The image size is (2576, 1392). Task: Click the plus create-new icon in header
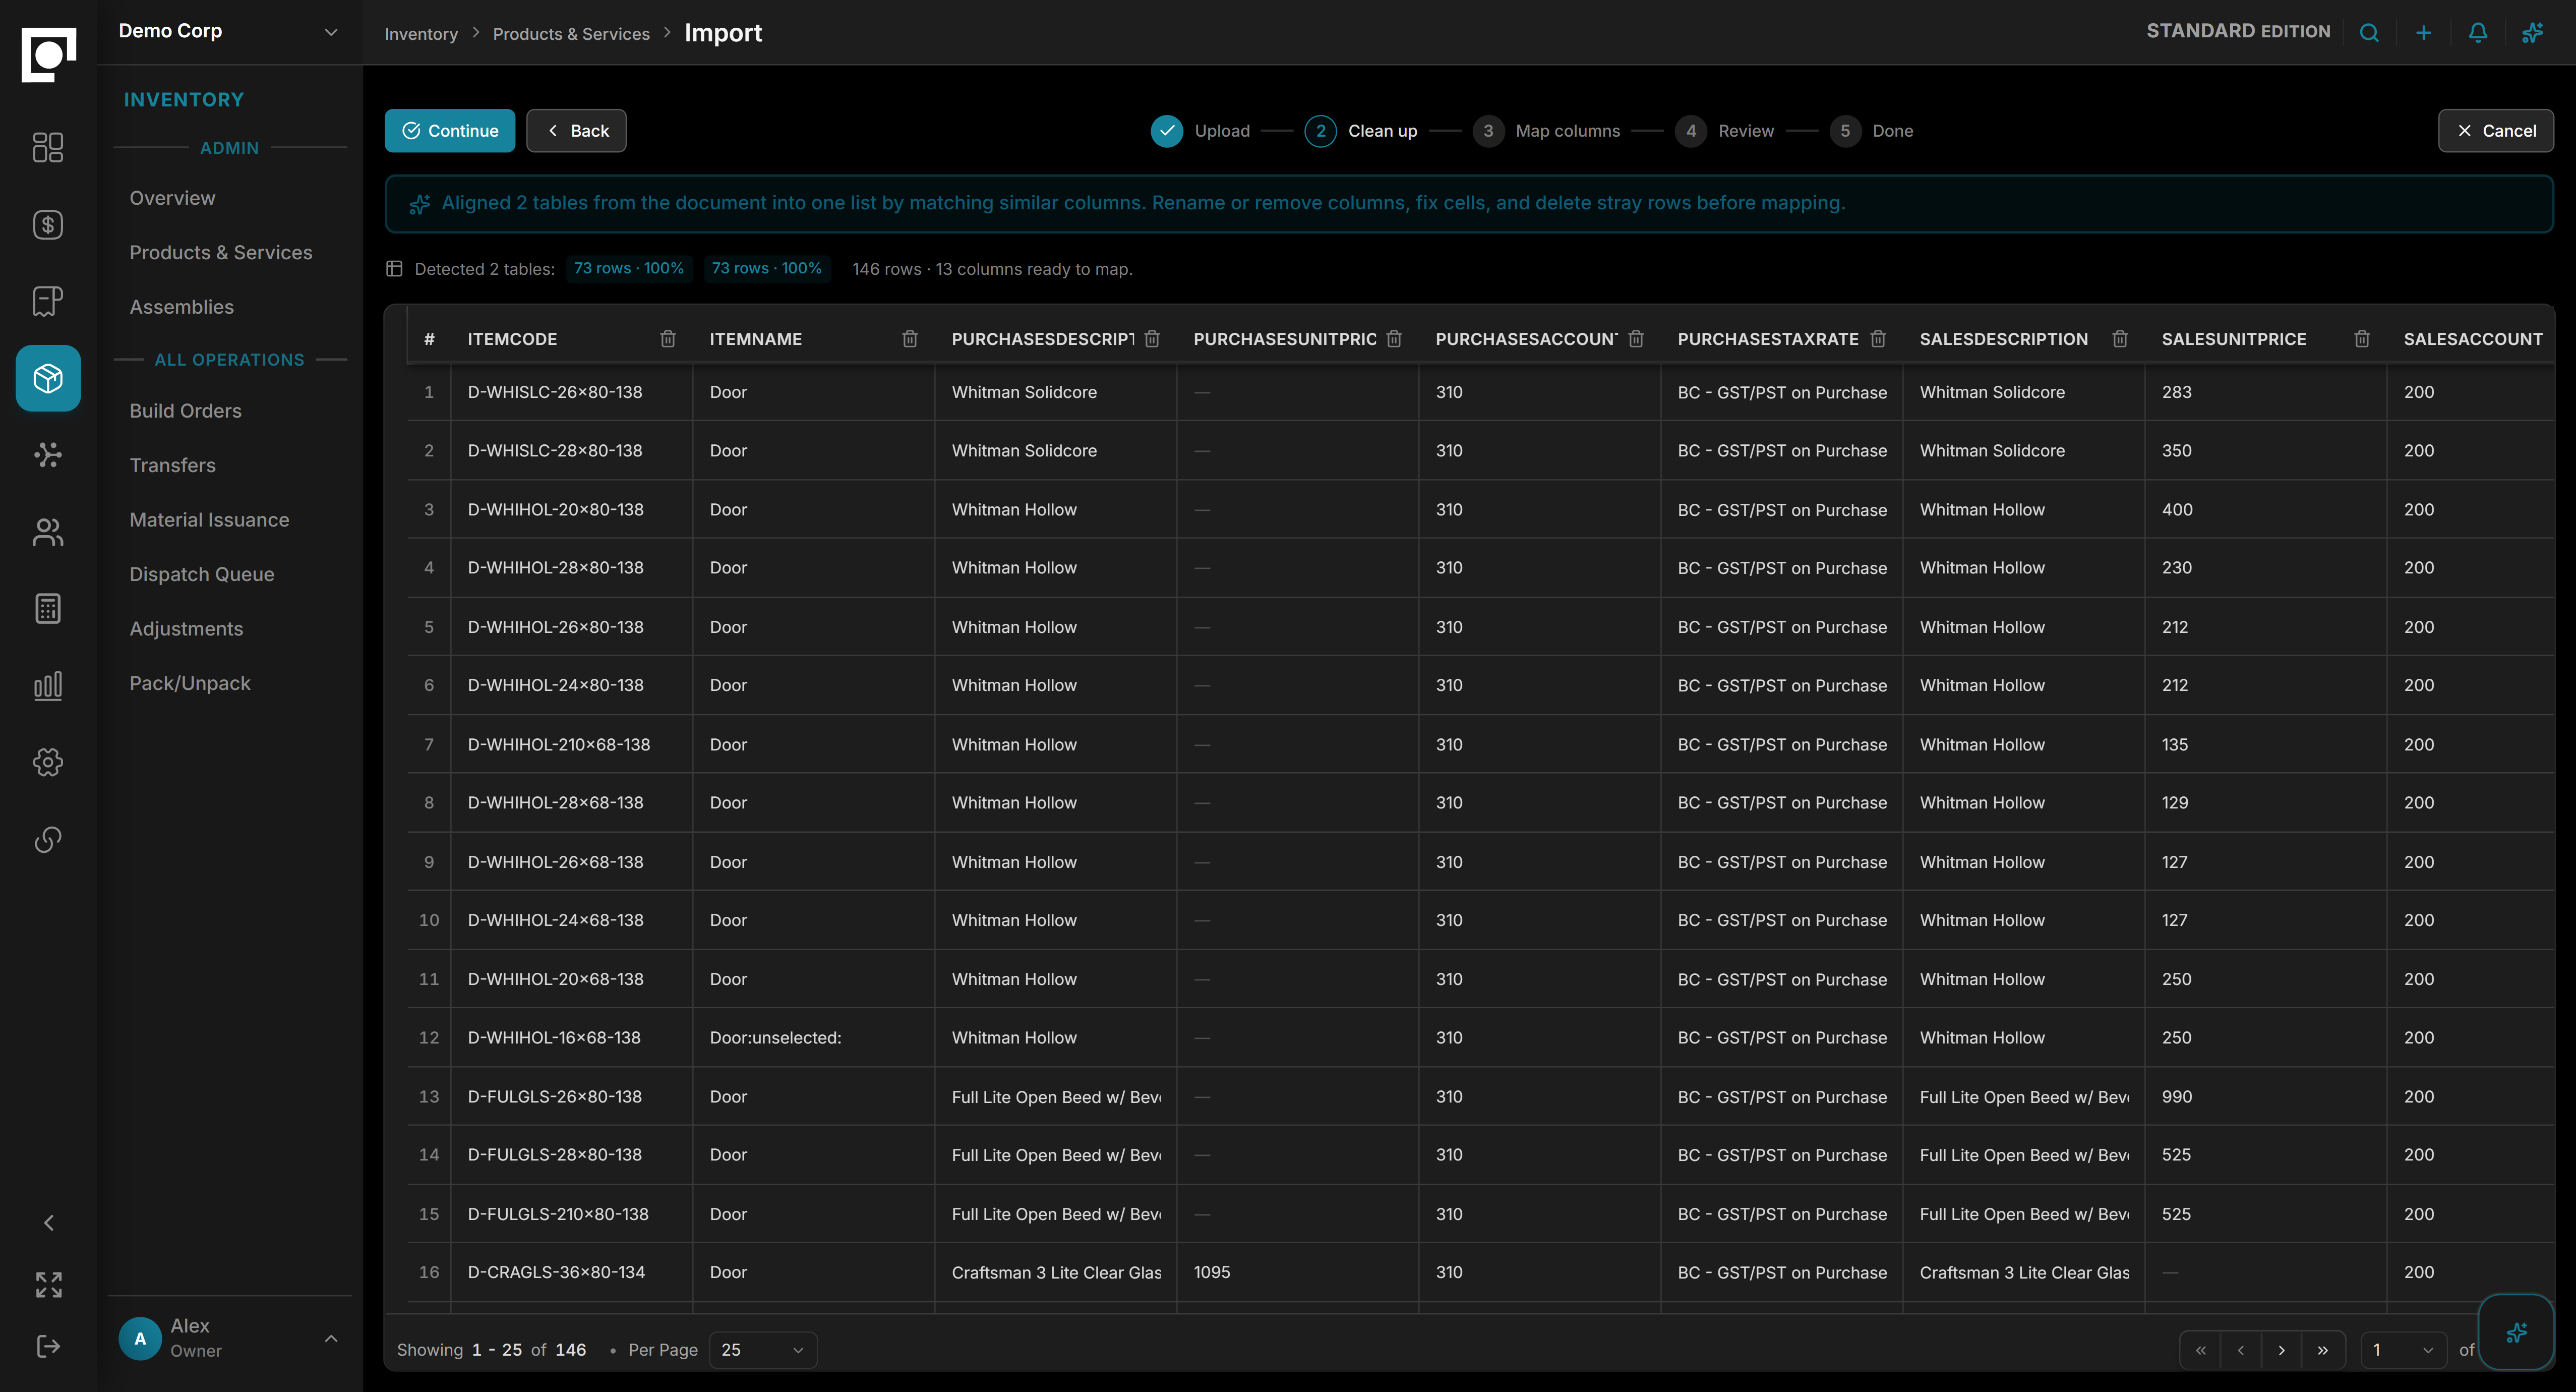pos(2424,32)
